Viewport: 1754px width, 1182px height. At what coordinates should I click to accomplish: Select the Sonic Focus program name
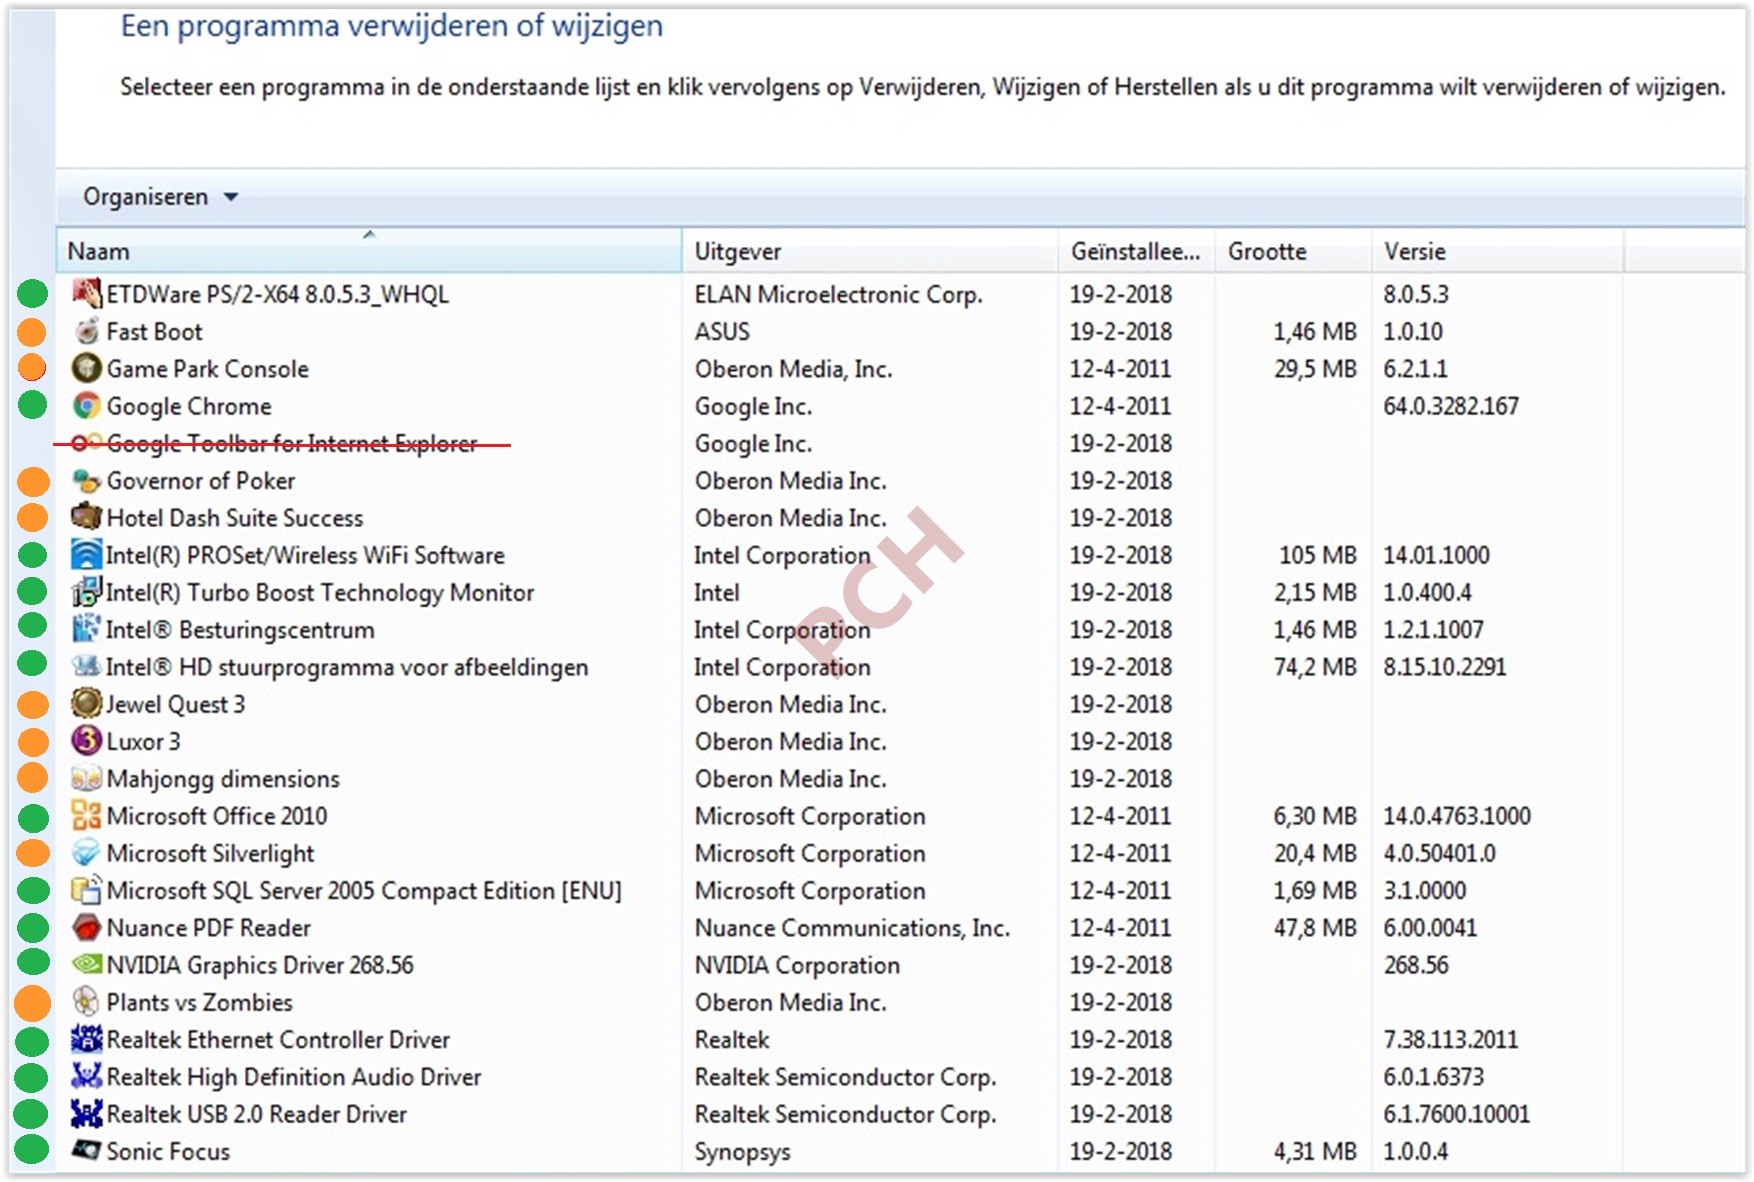(168, 1152)
